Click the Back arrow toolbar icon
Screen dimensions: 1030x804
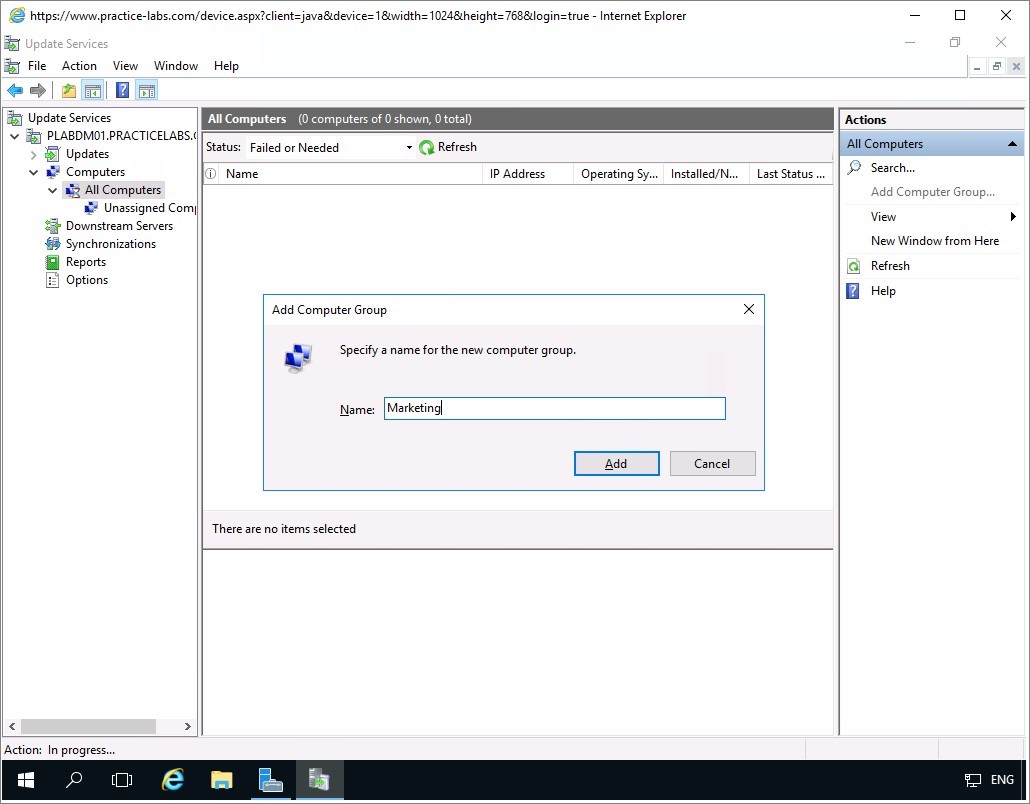coord(15,91)
